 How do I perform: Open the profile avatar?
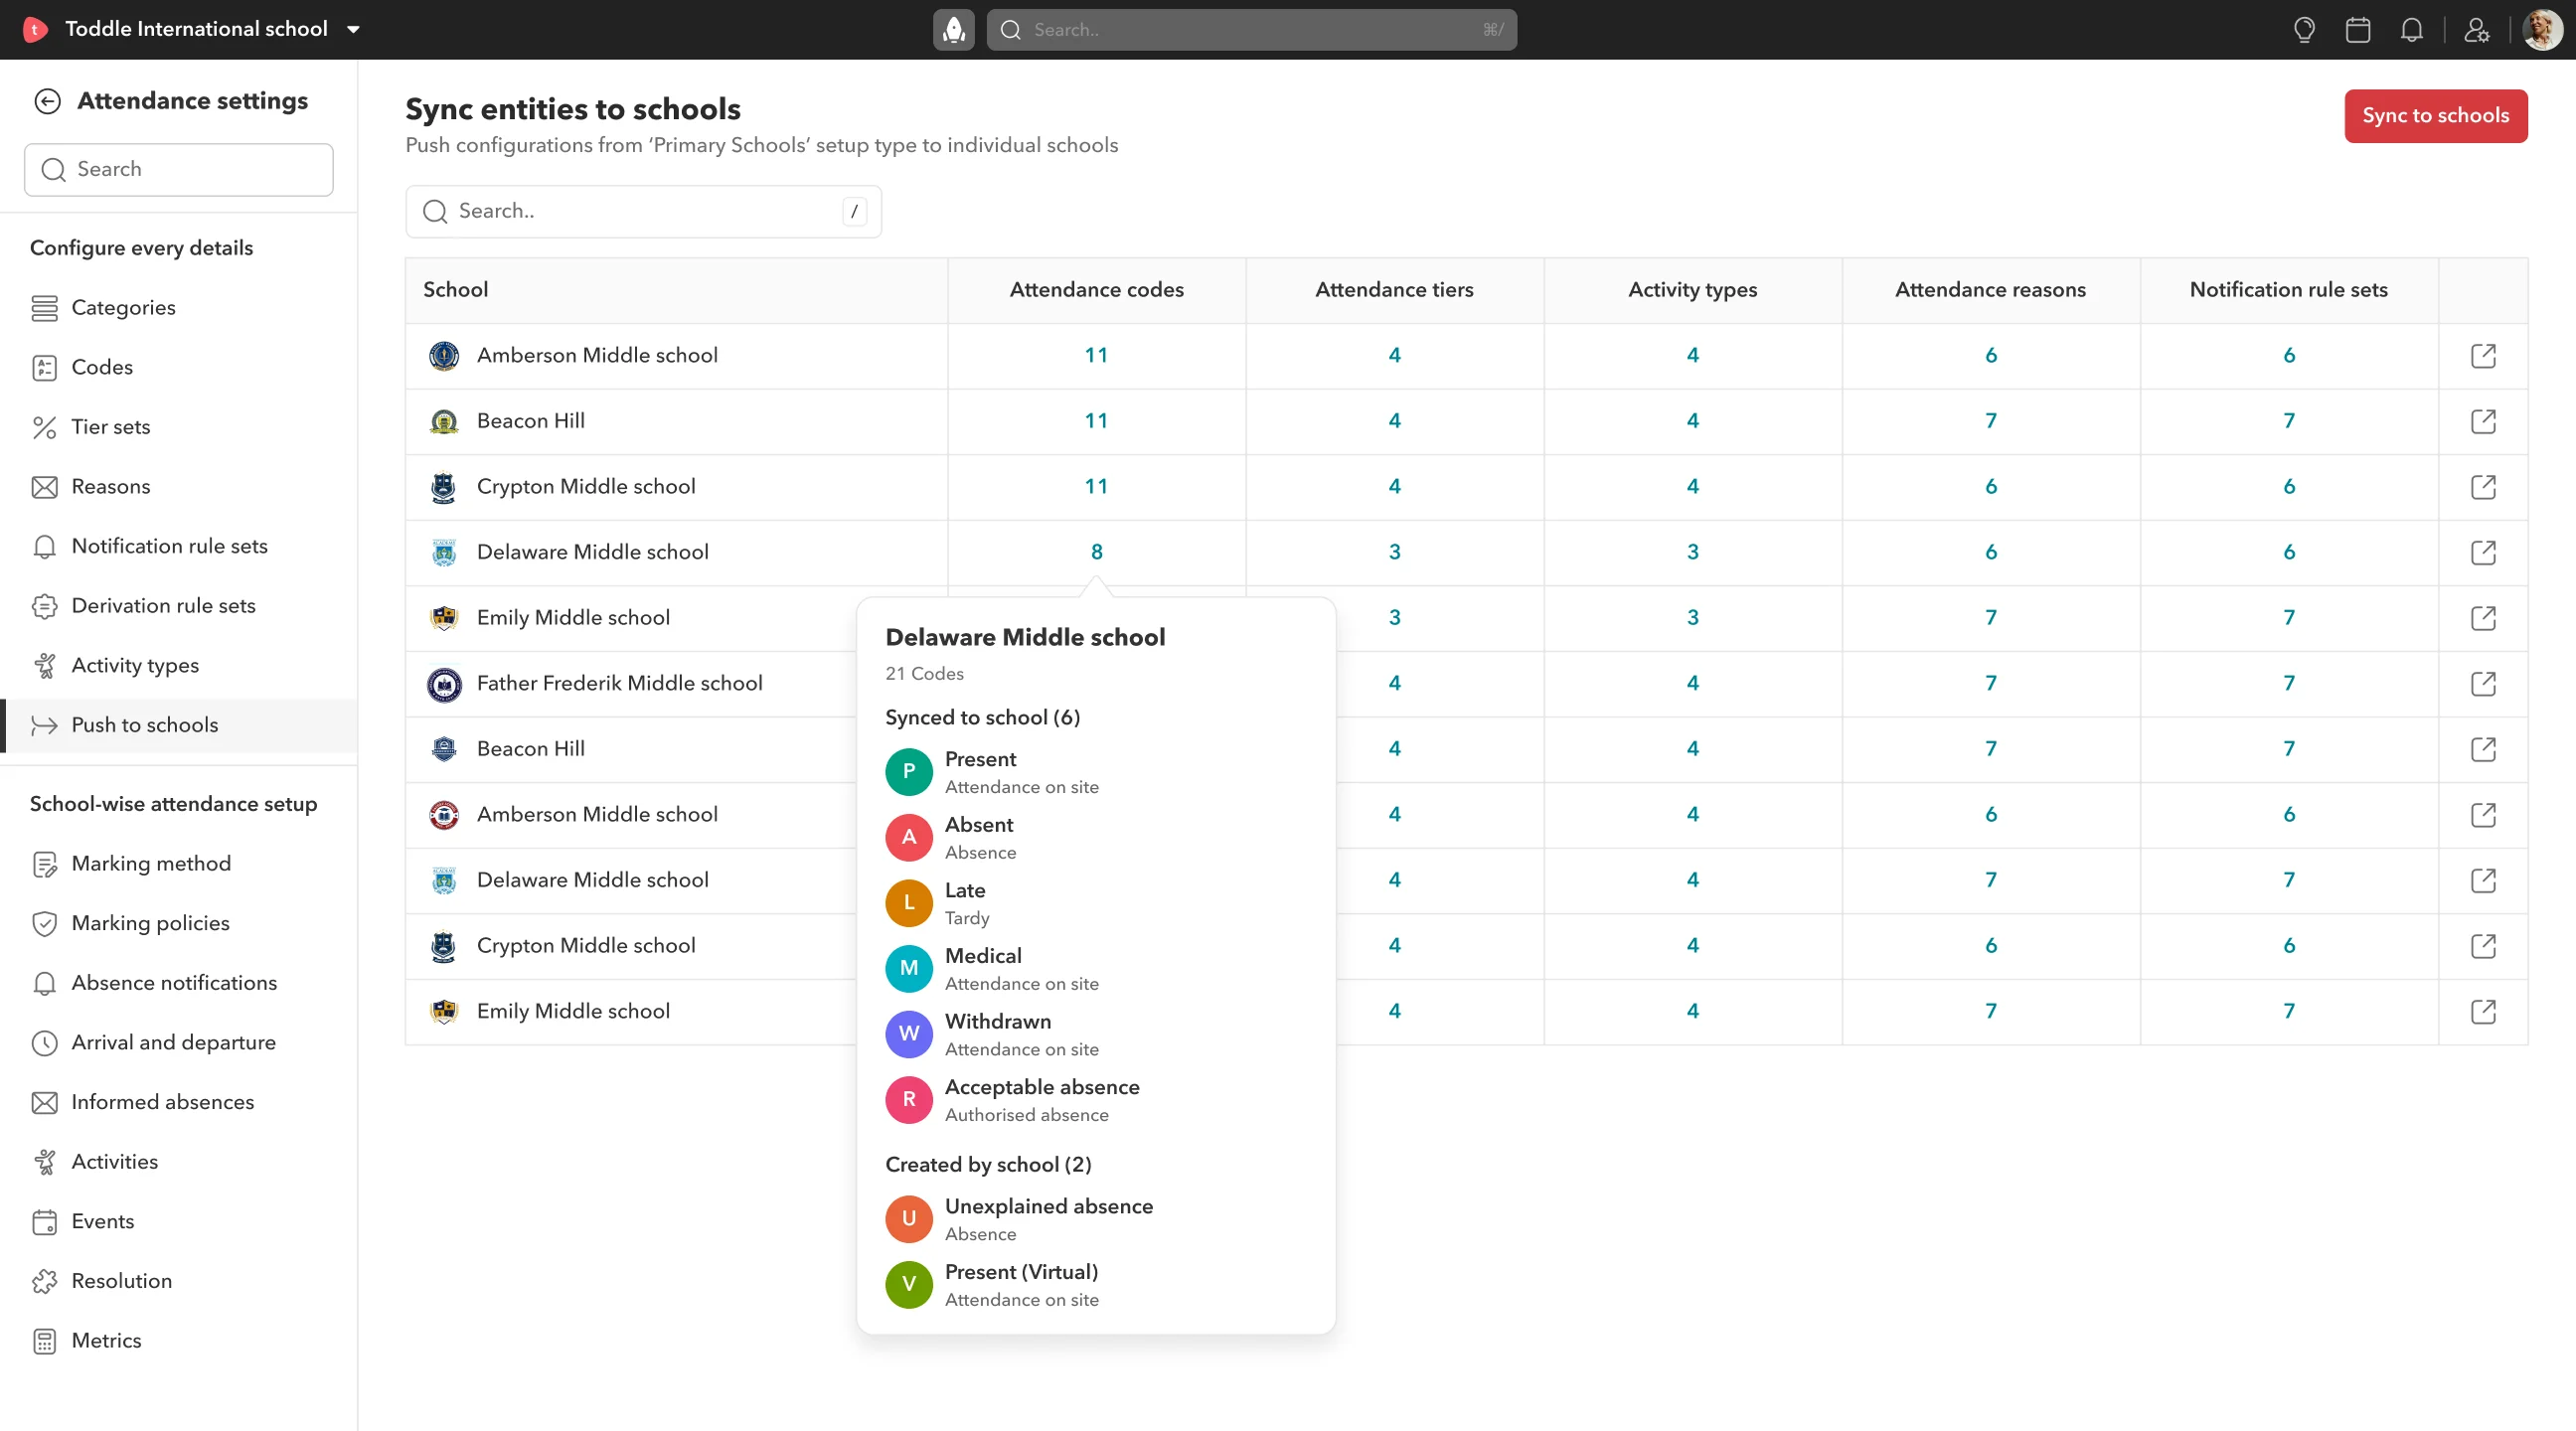2541,30
